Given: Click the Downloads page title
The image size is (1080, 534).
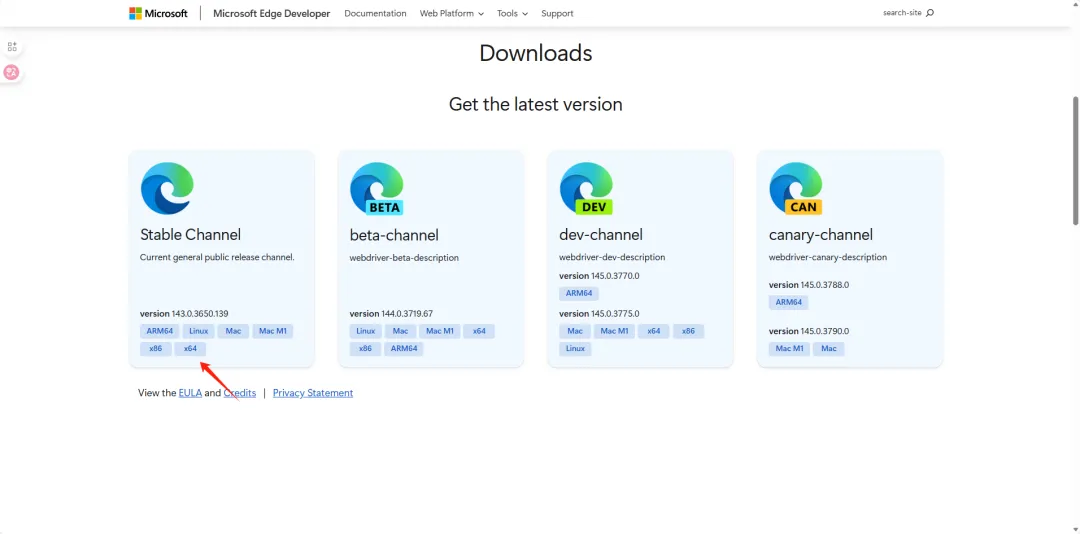Looking at the screenshot, I should click(x=536, y=53).
